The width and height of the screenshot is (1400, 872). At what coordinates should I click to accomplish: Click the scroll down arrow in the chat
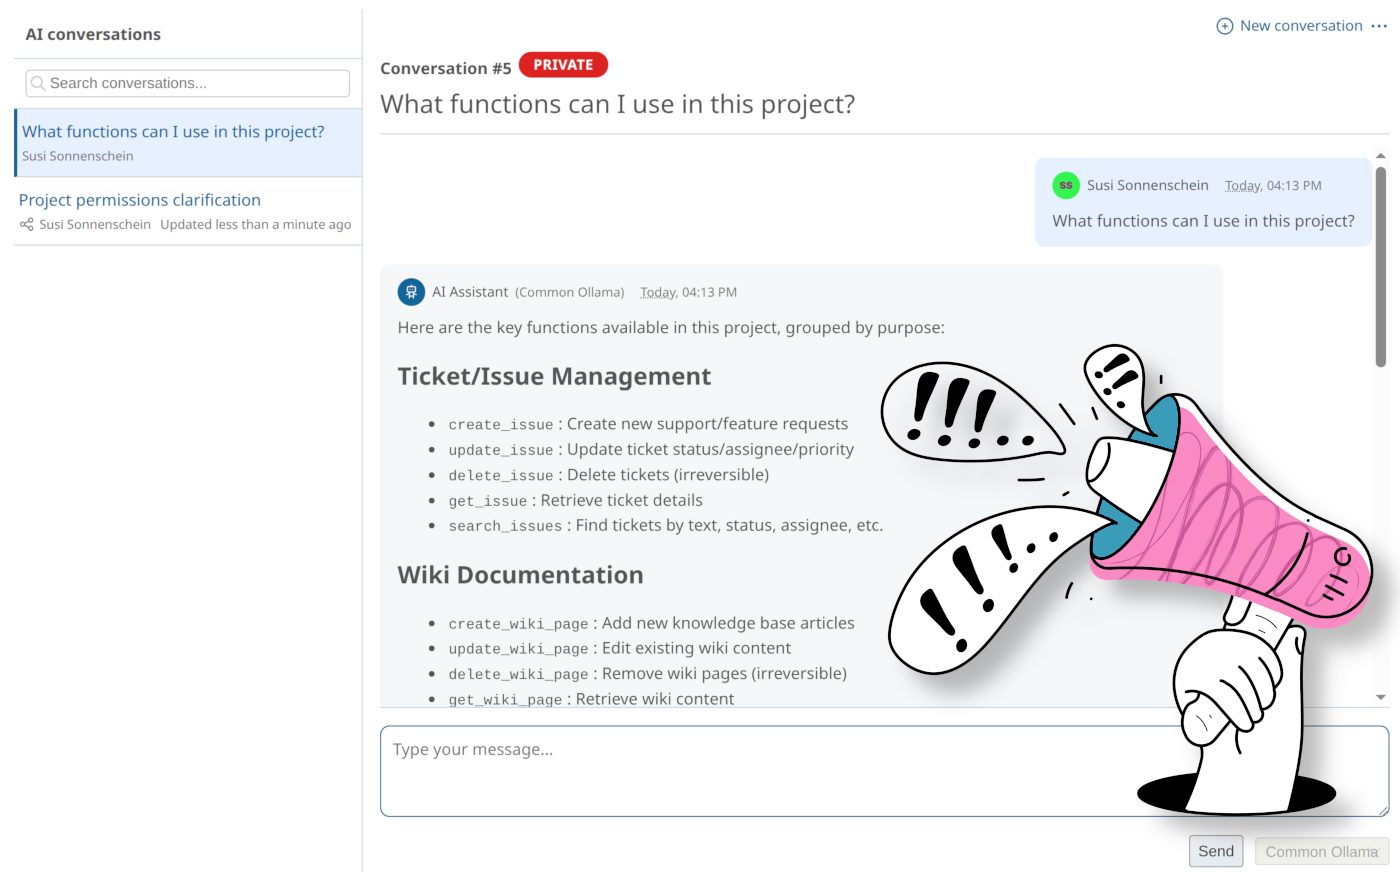tap(1381, 697)
